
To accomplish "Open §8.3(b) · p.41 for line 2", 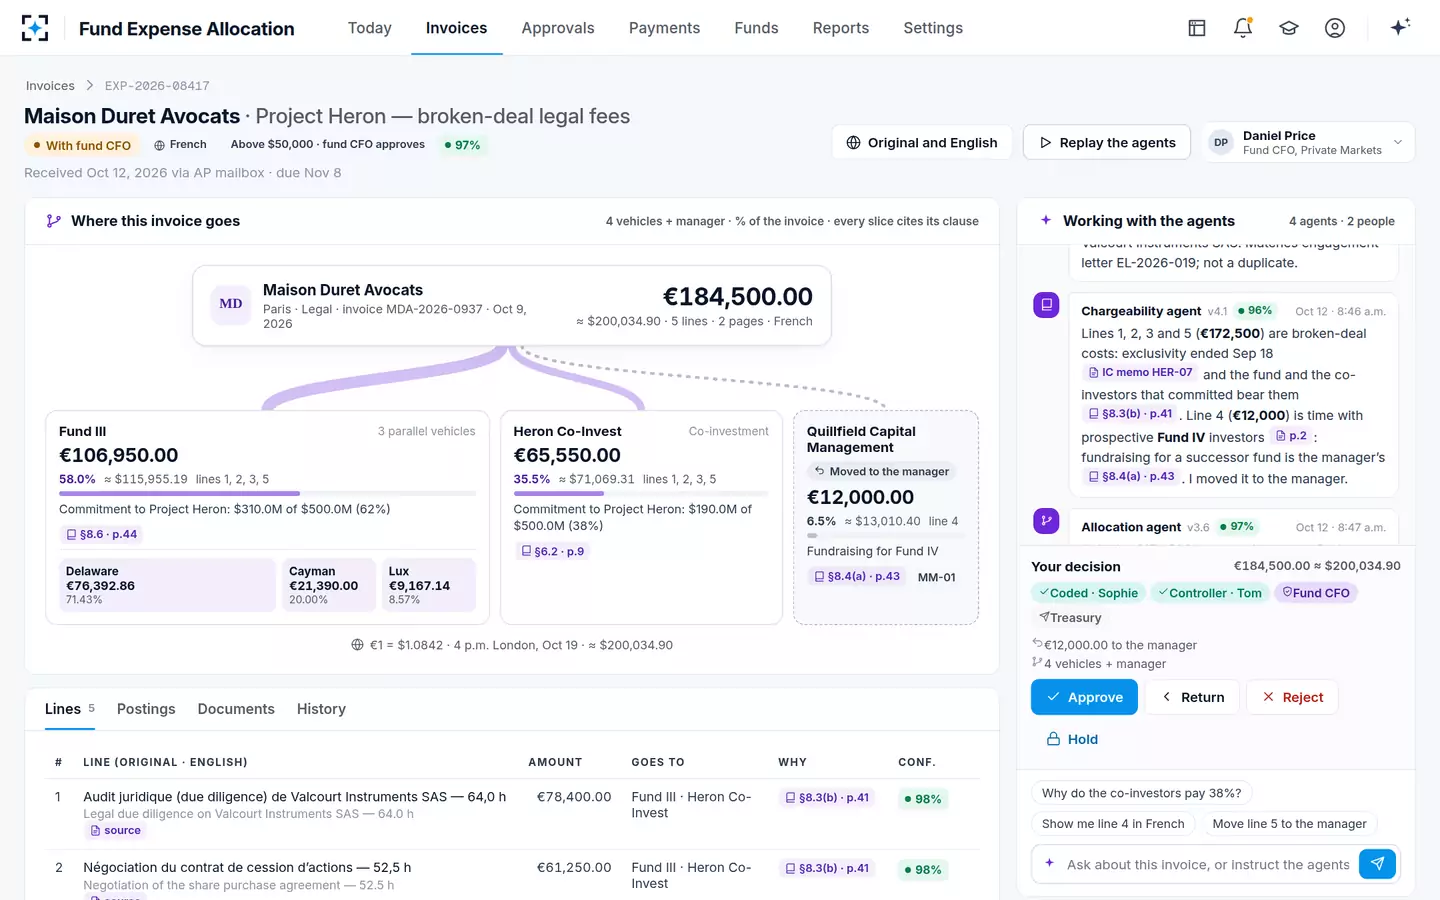I will tap(827, 868).
